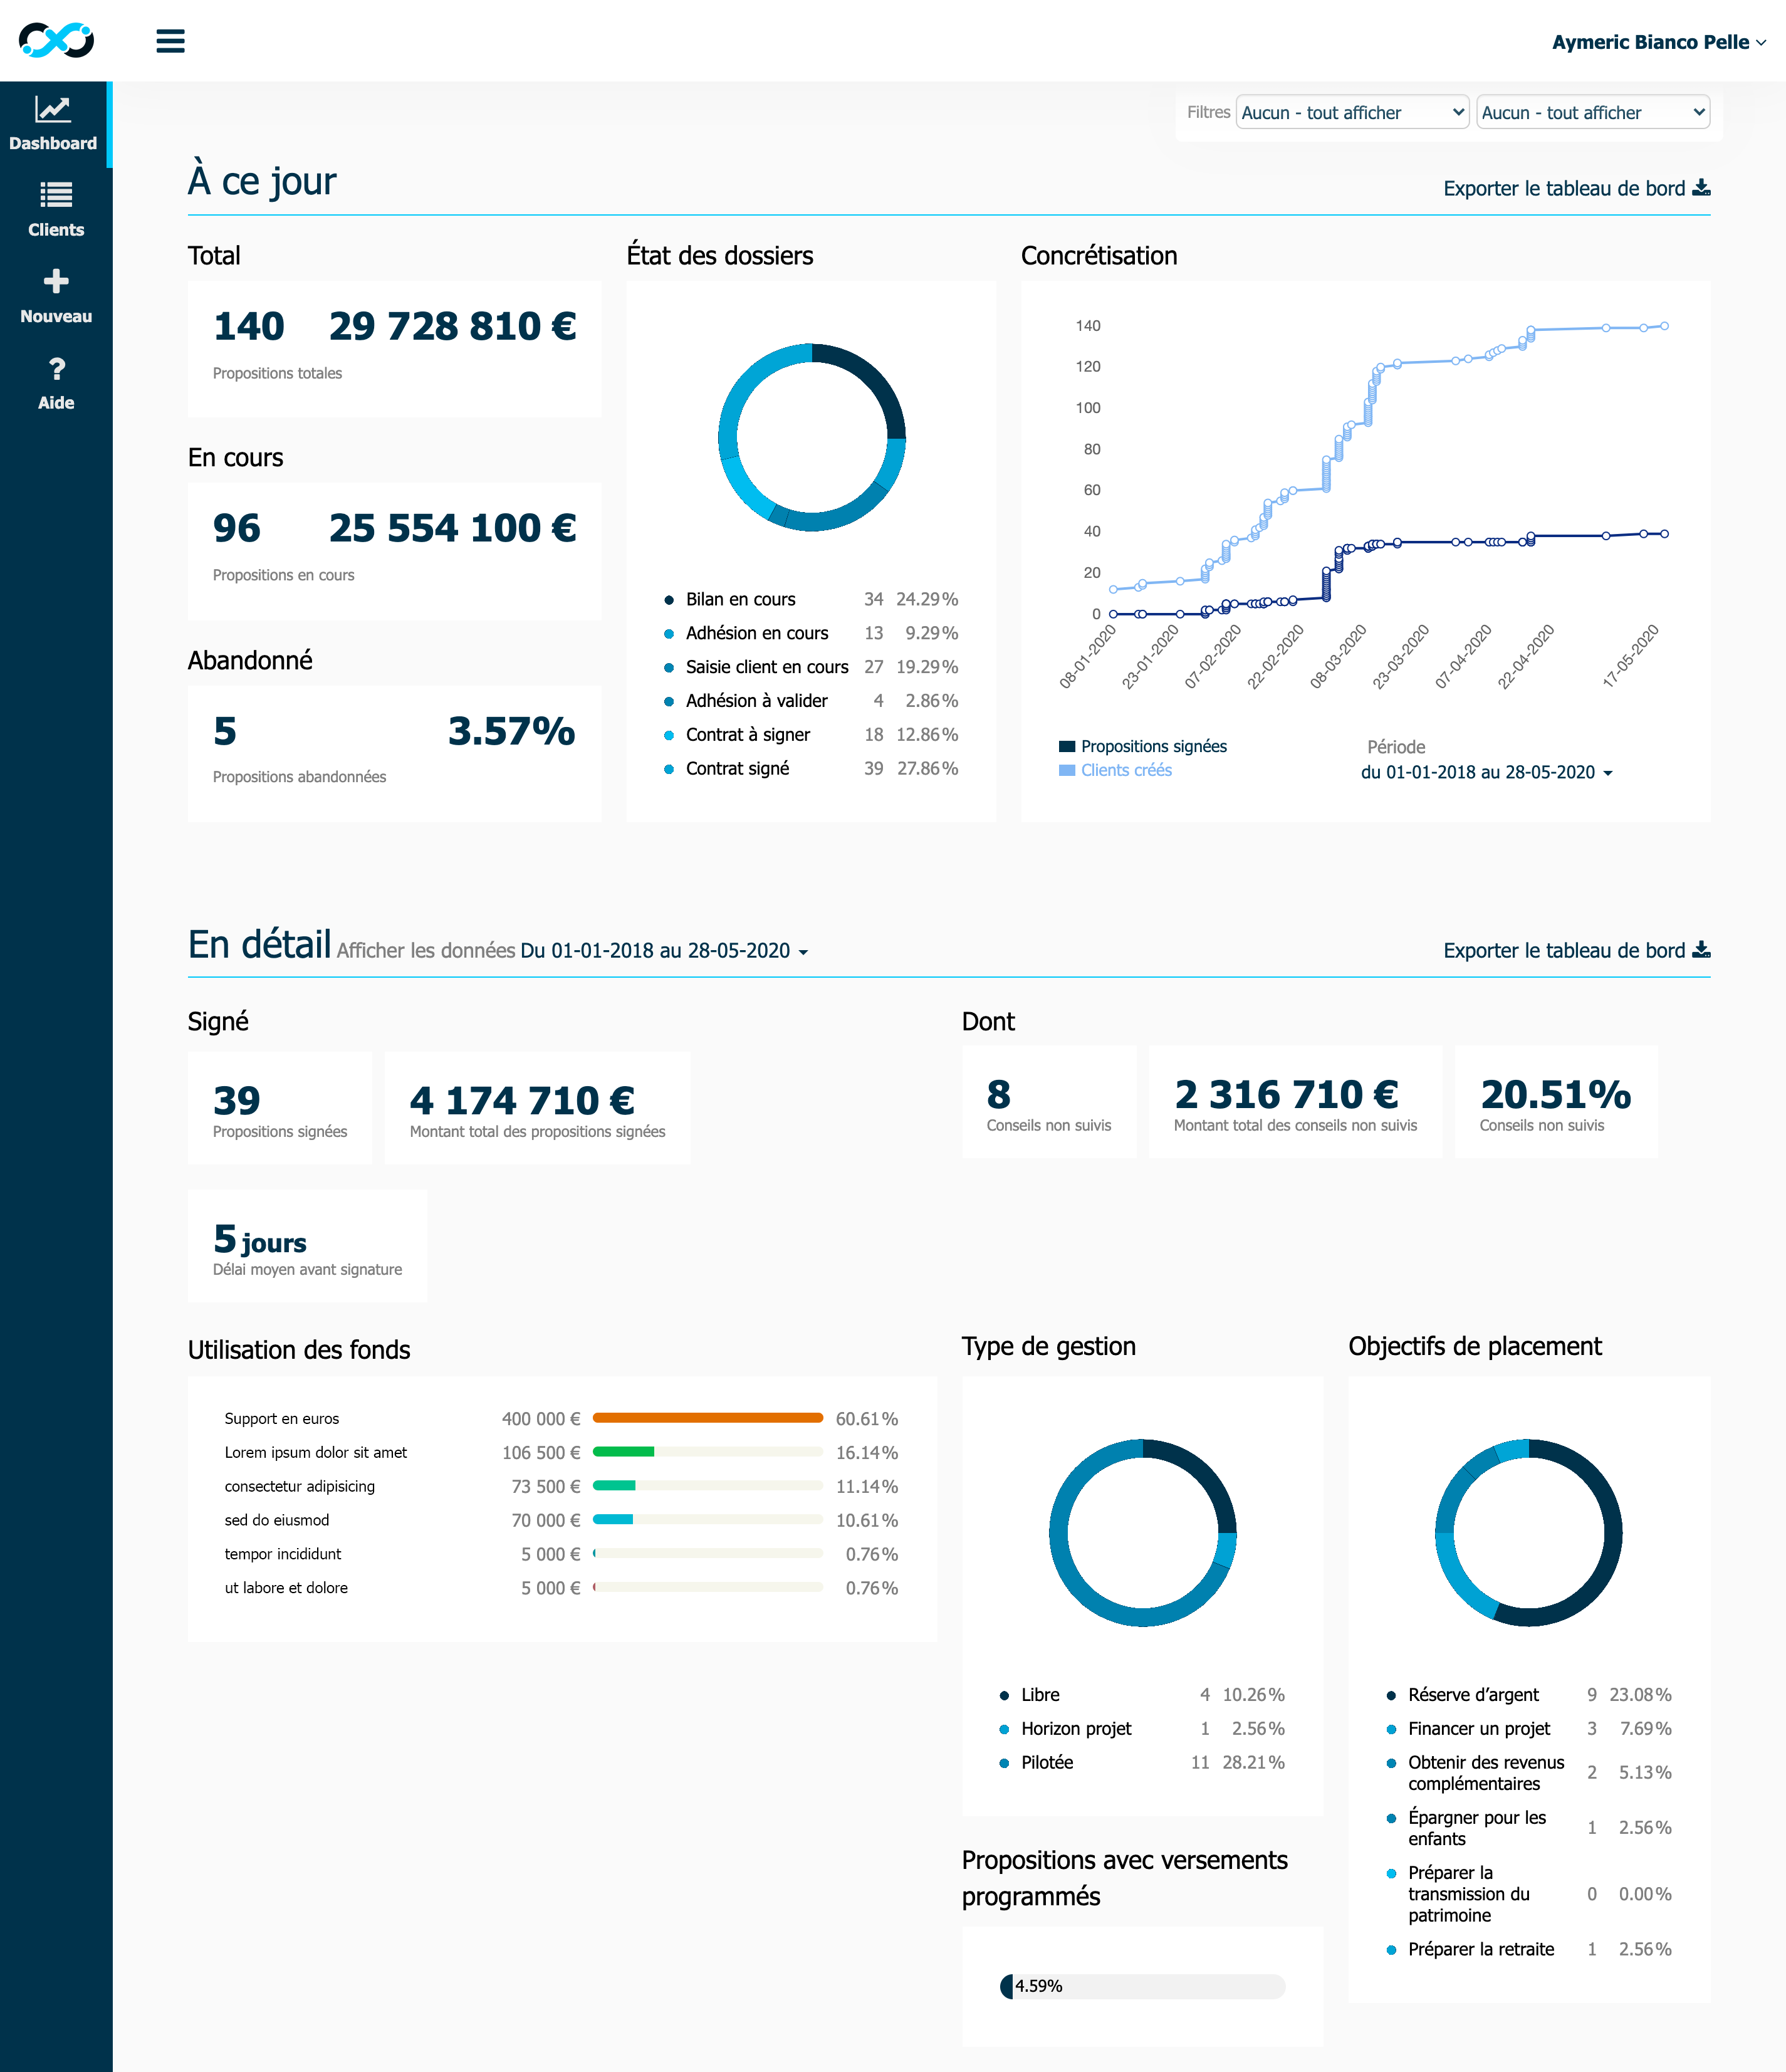Viewport: 1786px width, 2072px height.
Task: Expand the En détail date range selector
Action: (664, 951)
